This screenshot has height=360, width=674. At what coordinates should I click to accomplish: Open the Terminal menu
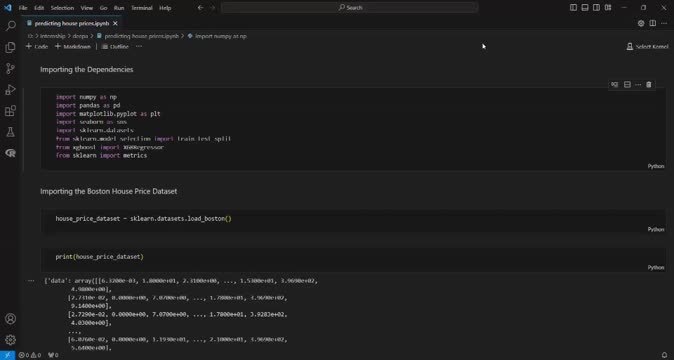click(x=141, y=8)
